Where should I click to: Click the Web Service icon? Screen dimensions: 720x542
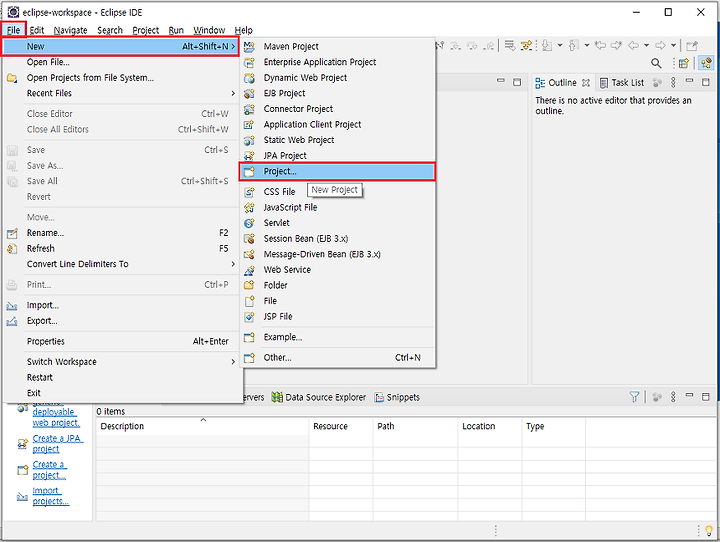pyautogui.click(x=249, y=270)
